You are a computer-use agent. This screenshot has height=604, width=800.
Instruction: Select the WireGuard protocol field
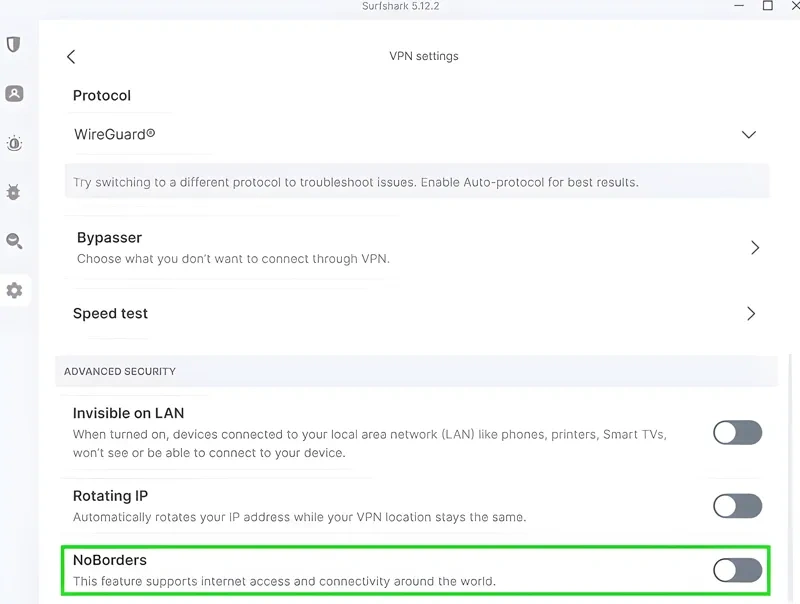coord(115,134)
